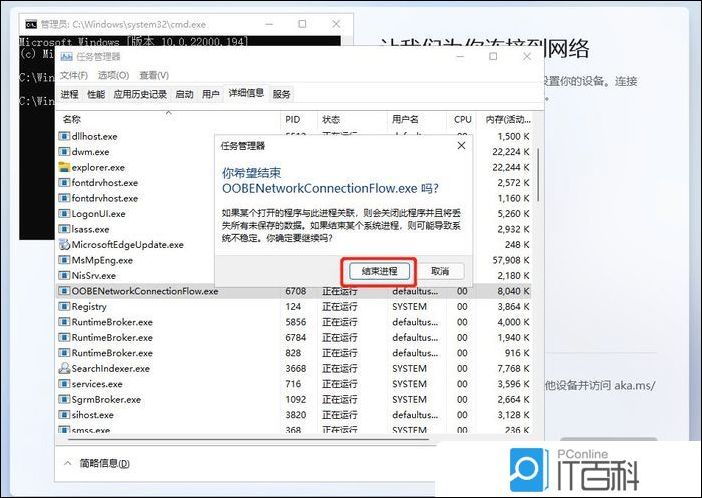
Task: Click the LogonUI.exe process icon
Action: 64,214
